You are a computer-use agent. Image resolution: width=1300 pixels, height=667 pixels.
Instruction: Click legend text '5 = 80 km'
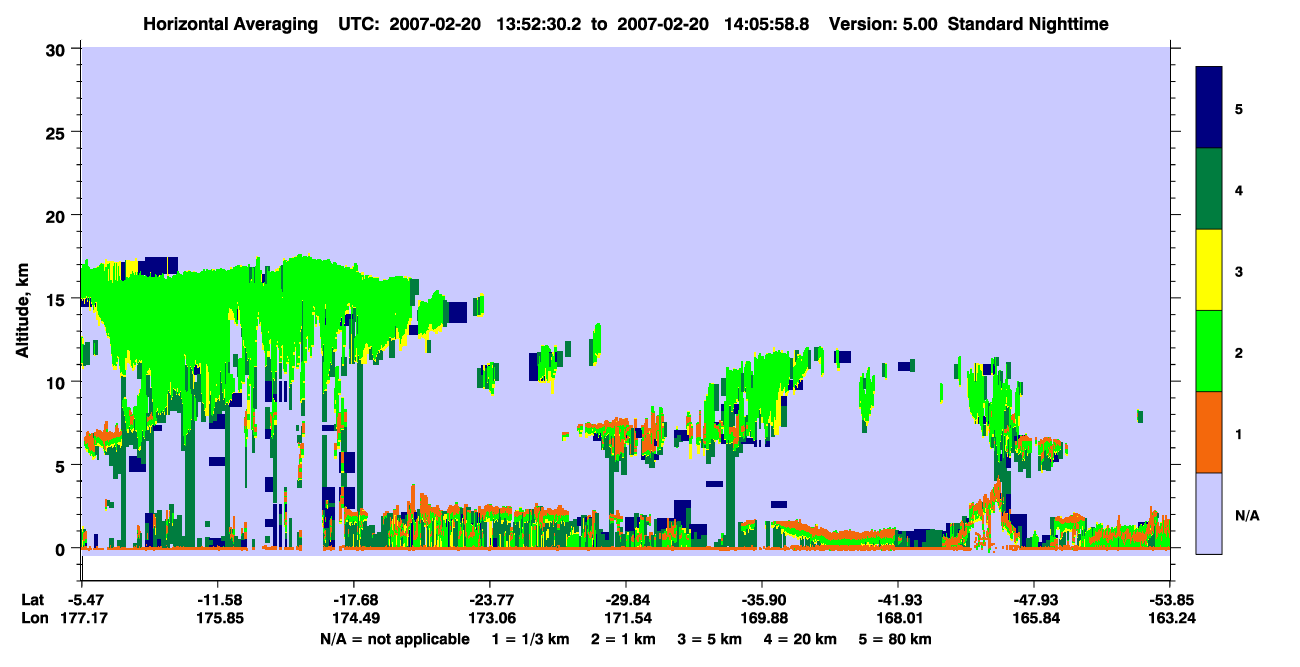tap(896, 639)
